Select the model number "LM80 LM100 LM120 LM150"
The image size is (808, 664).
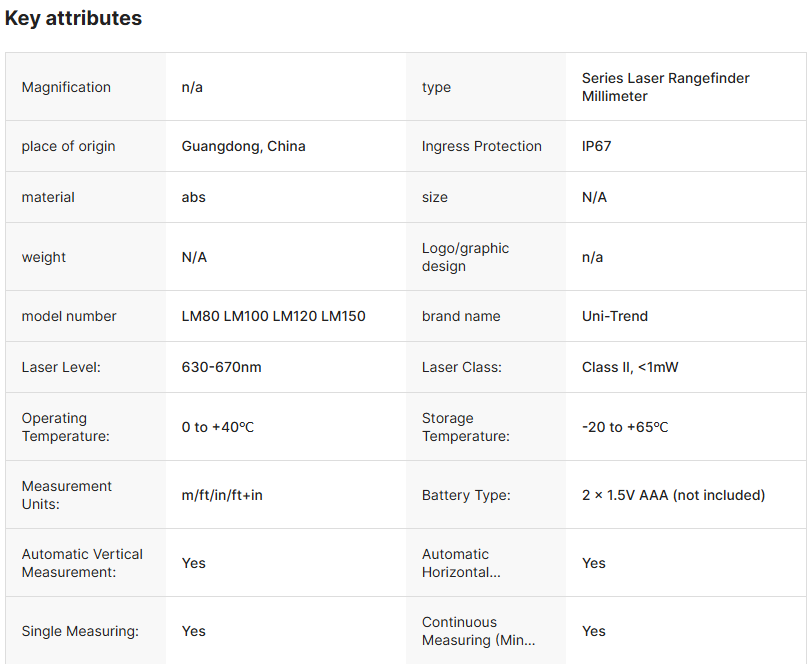click(273, 316)
